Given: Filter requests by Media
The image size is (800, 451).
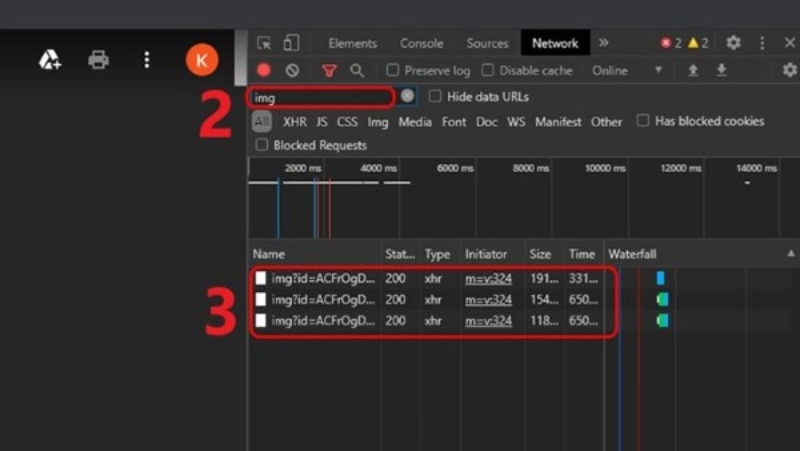Looking at the screenshot, I should [x=415, y=122].
